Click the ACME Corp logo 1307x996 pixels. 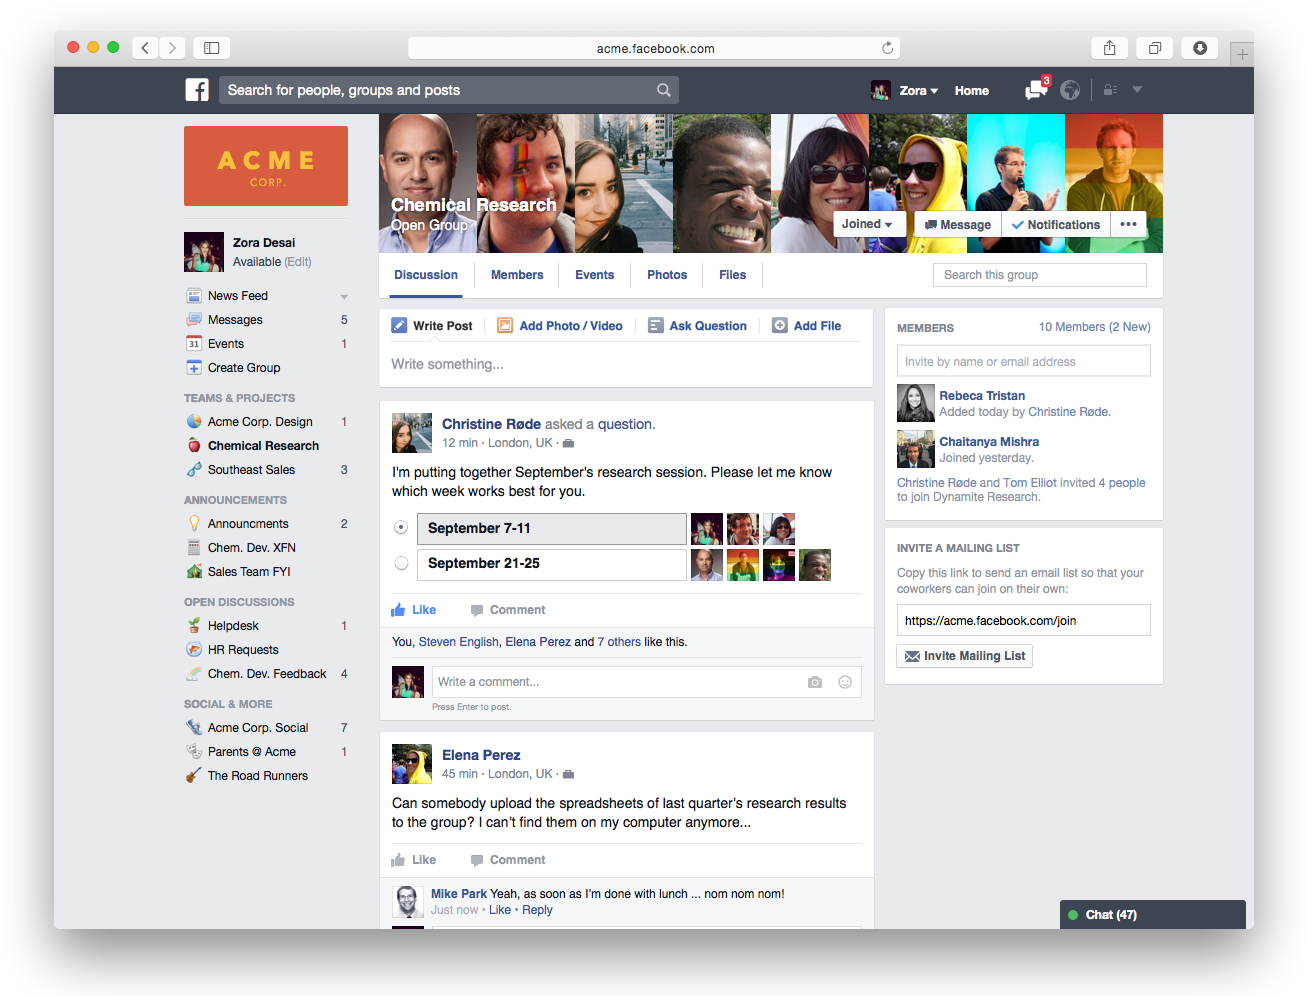(266, 166)
